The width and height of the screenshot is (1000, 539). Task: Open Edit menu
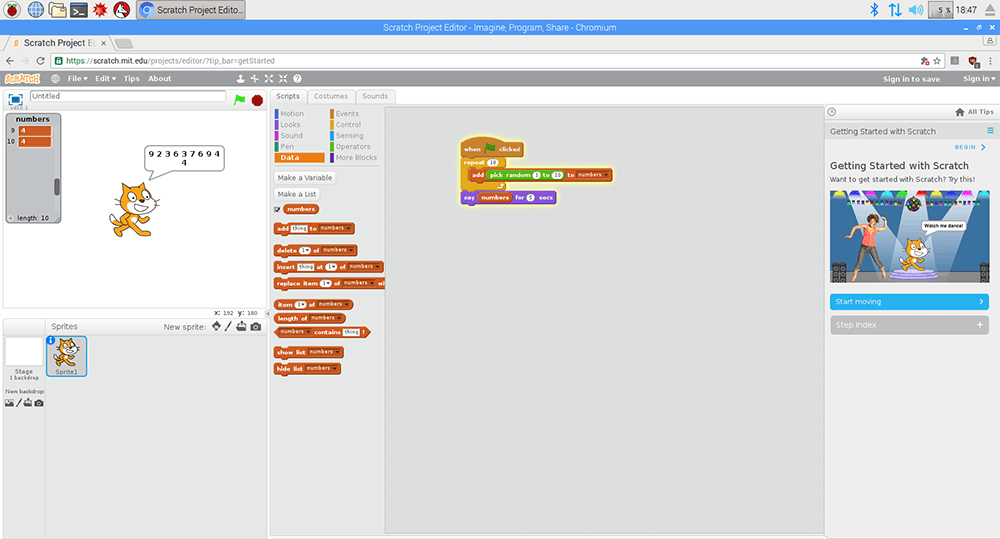[x=105, y=78]
